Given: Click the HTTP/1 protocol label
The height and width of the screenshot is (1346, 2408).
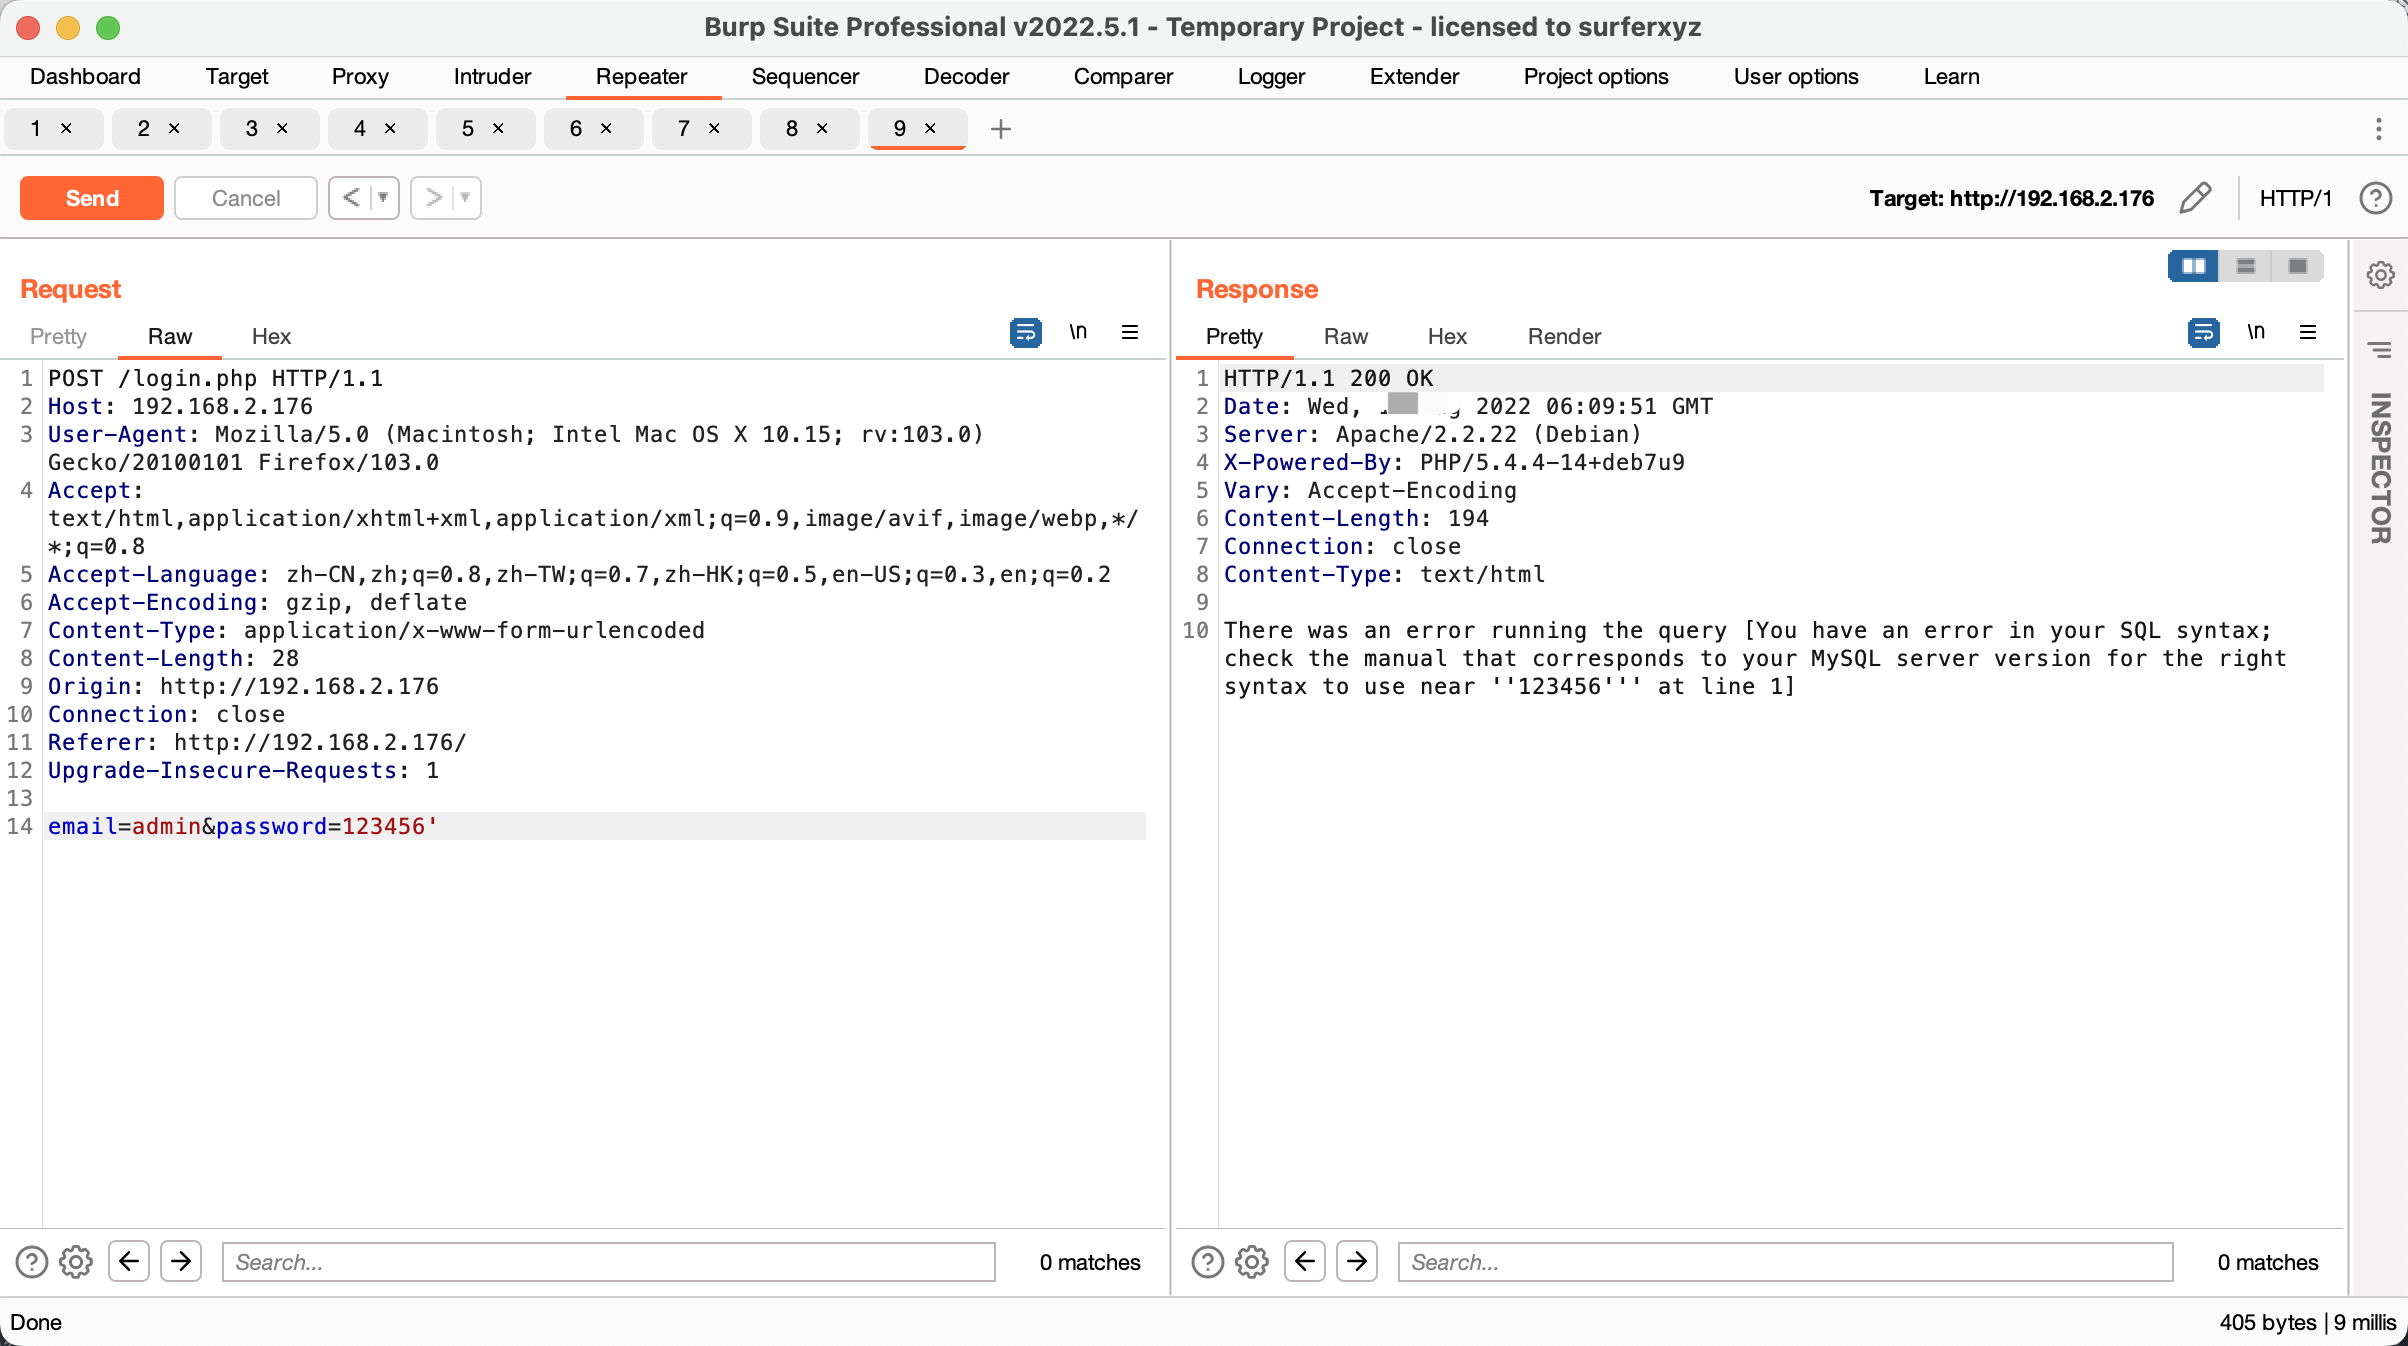Looking at the screenshot, I should point(2295,198).
